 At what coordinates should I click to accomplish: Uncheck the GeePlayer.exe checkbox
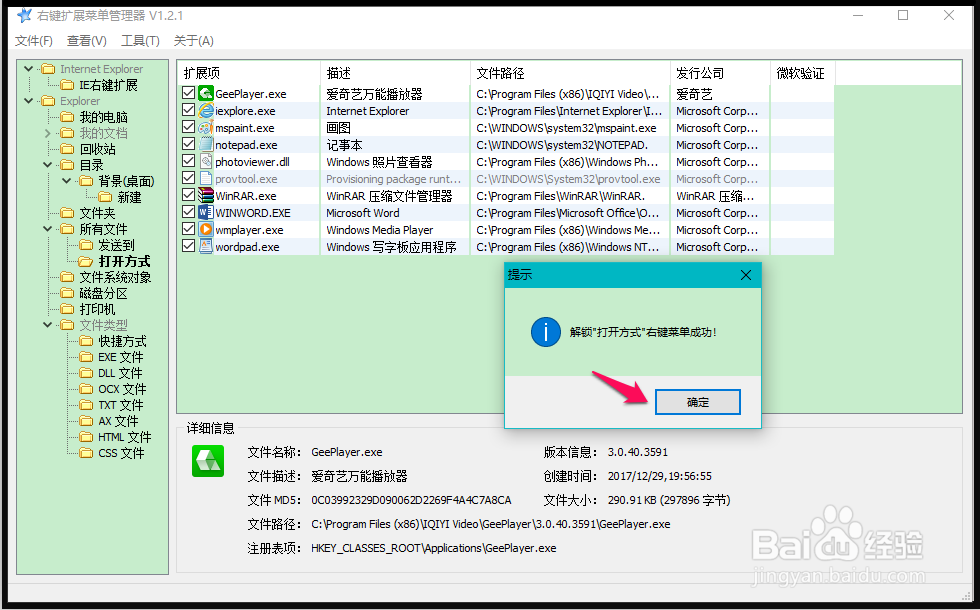188,92
